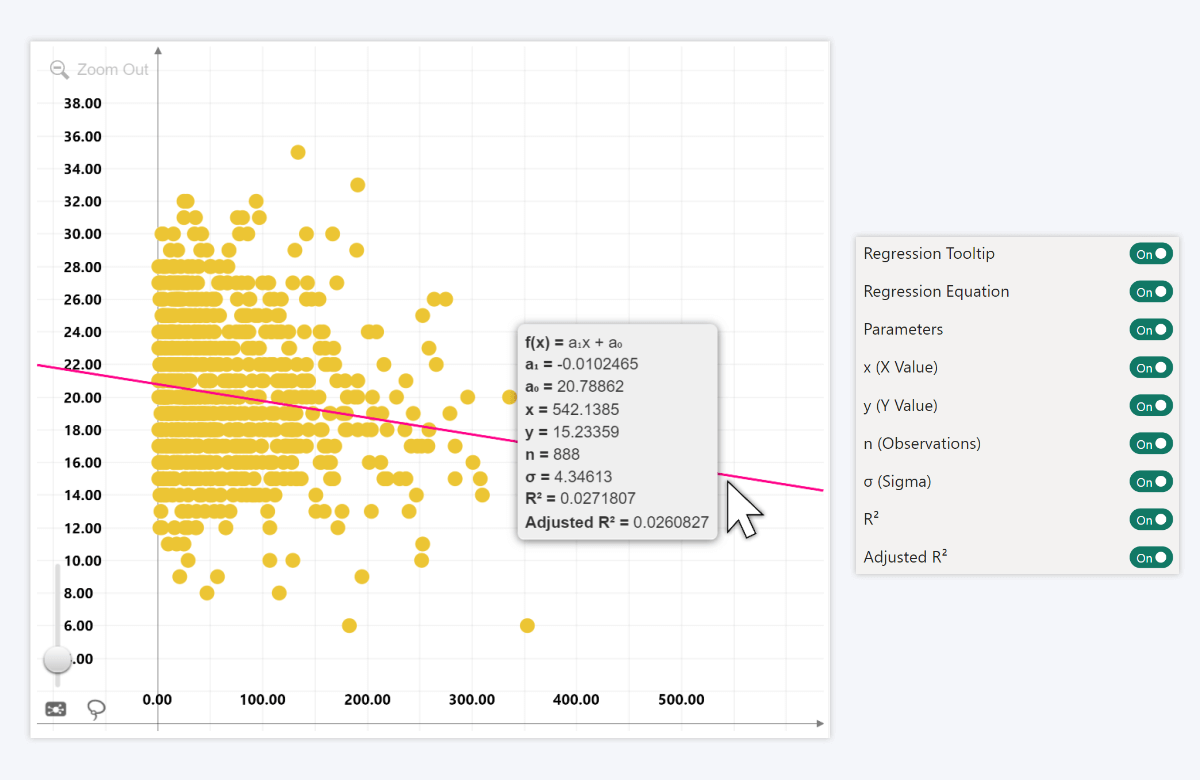This screenshot has width=1200, height=780.
Task: Select the highest yellow data point near 35
Action: 297,151
